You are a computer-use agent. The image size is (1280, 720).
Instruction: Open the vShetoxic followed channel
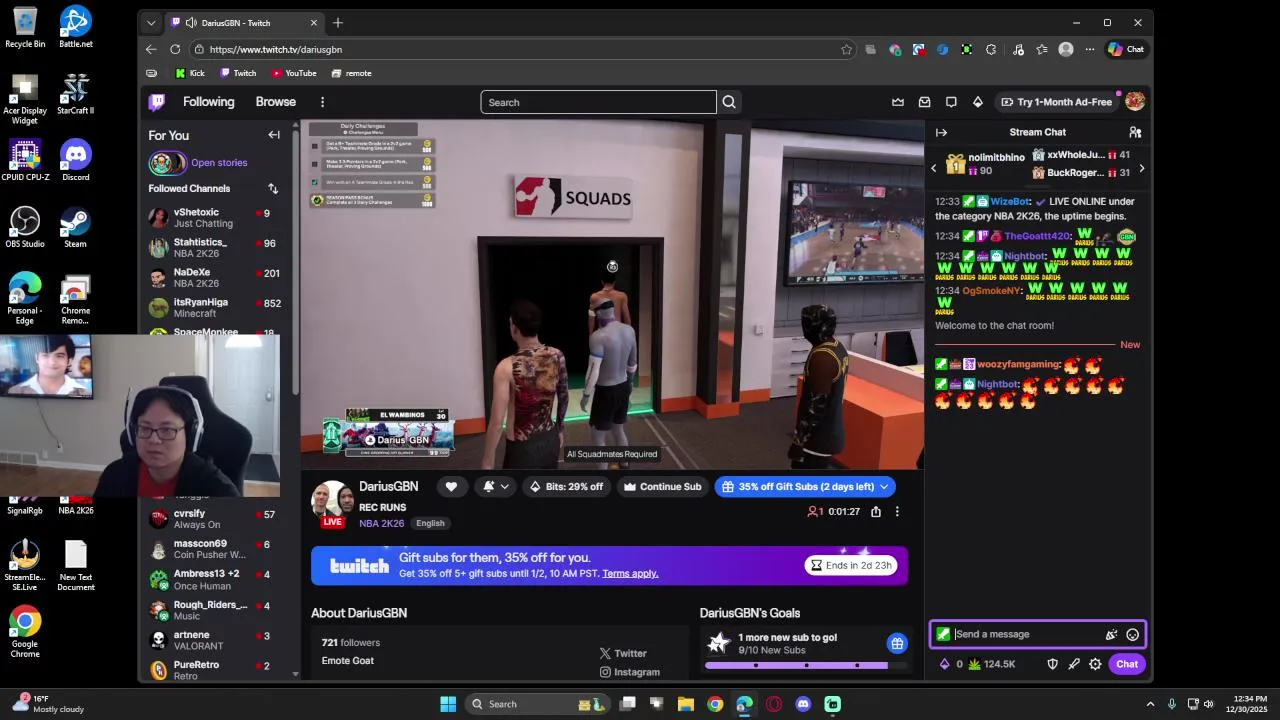coord(215,218)
